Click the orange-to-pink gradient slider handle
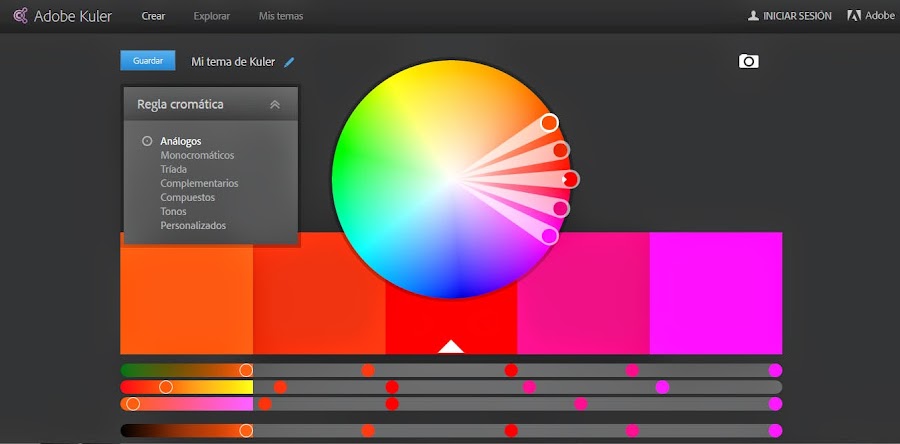 133,404
